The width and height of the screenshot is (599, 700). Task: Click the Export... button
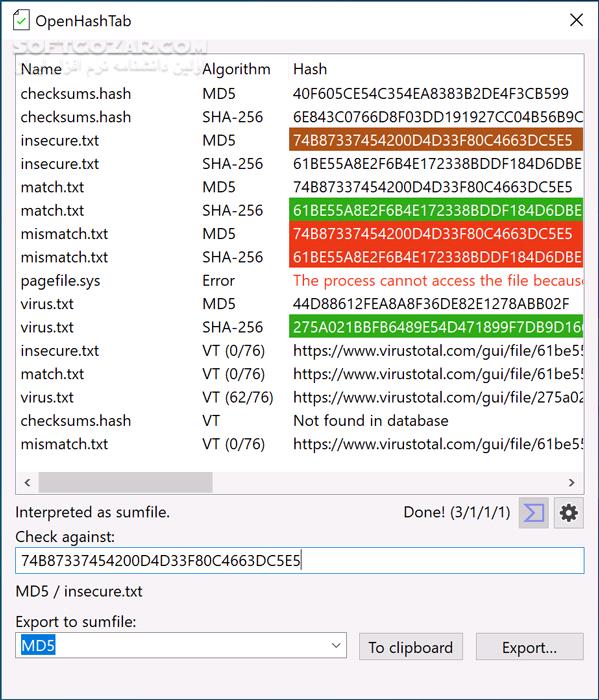[x=529, y=647]
